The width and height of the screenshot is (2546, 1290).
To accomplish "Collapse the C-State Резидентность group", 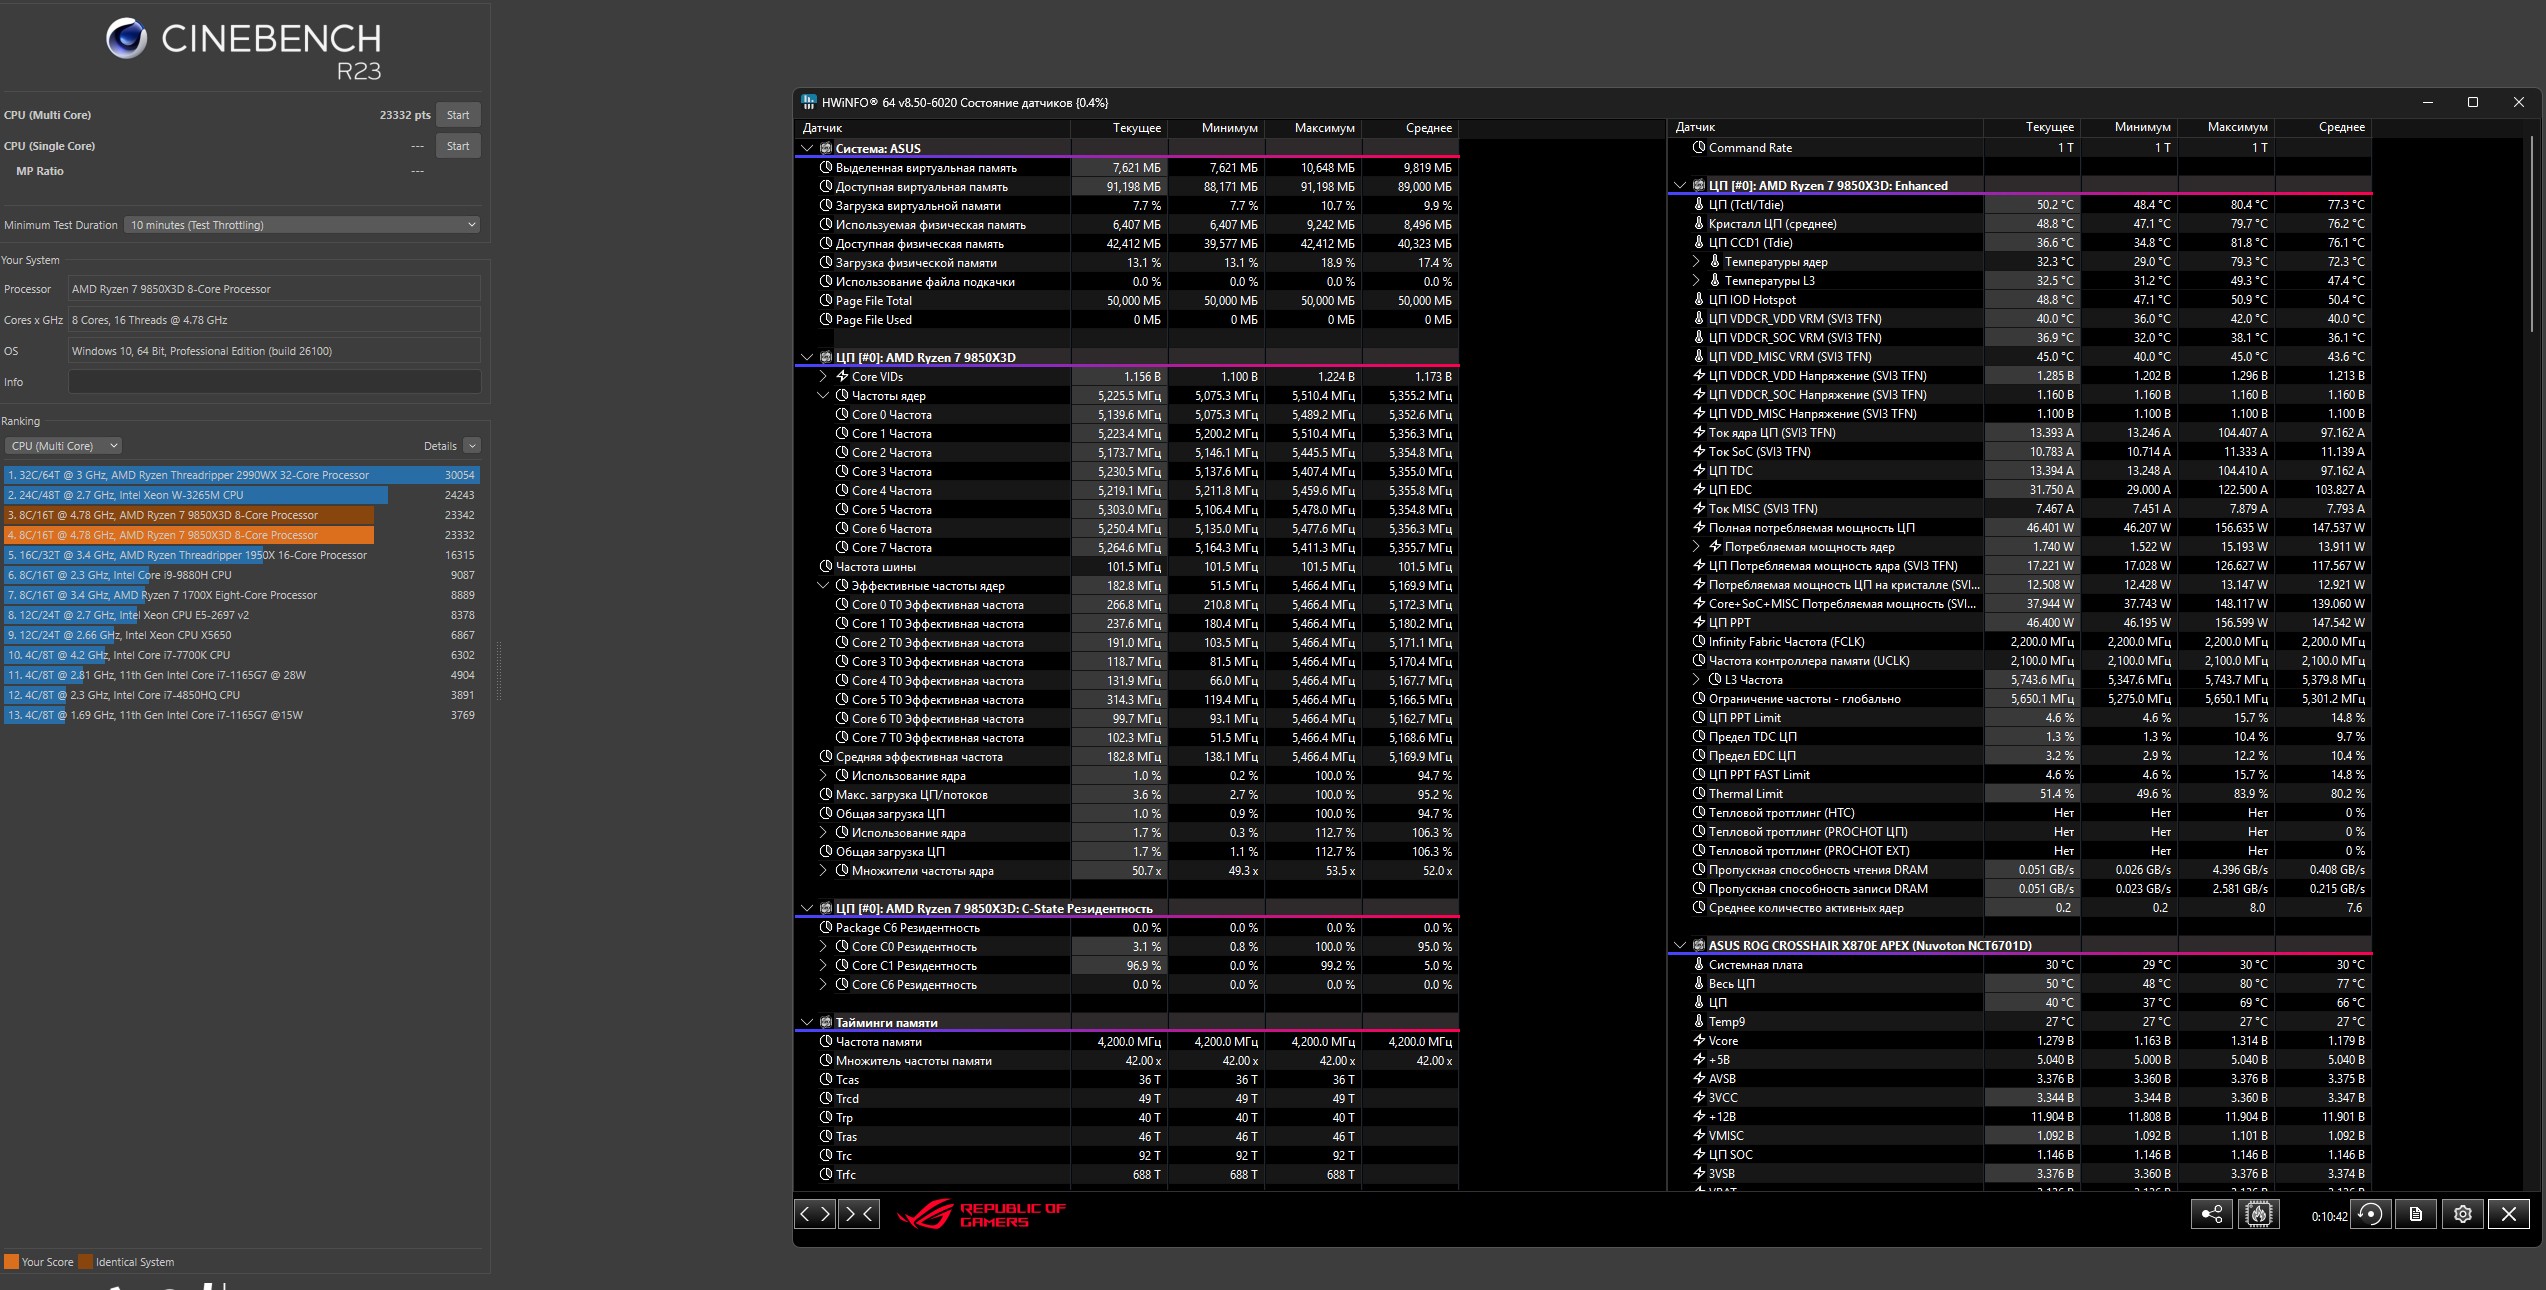I will click(x=807, y=909).
